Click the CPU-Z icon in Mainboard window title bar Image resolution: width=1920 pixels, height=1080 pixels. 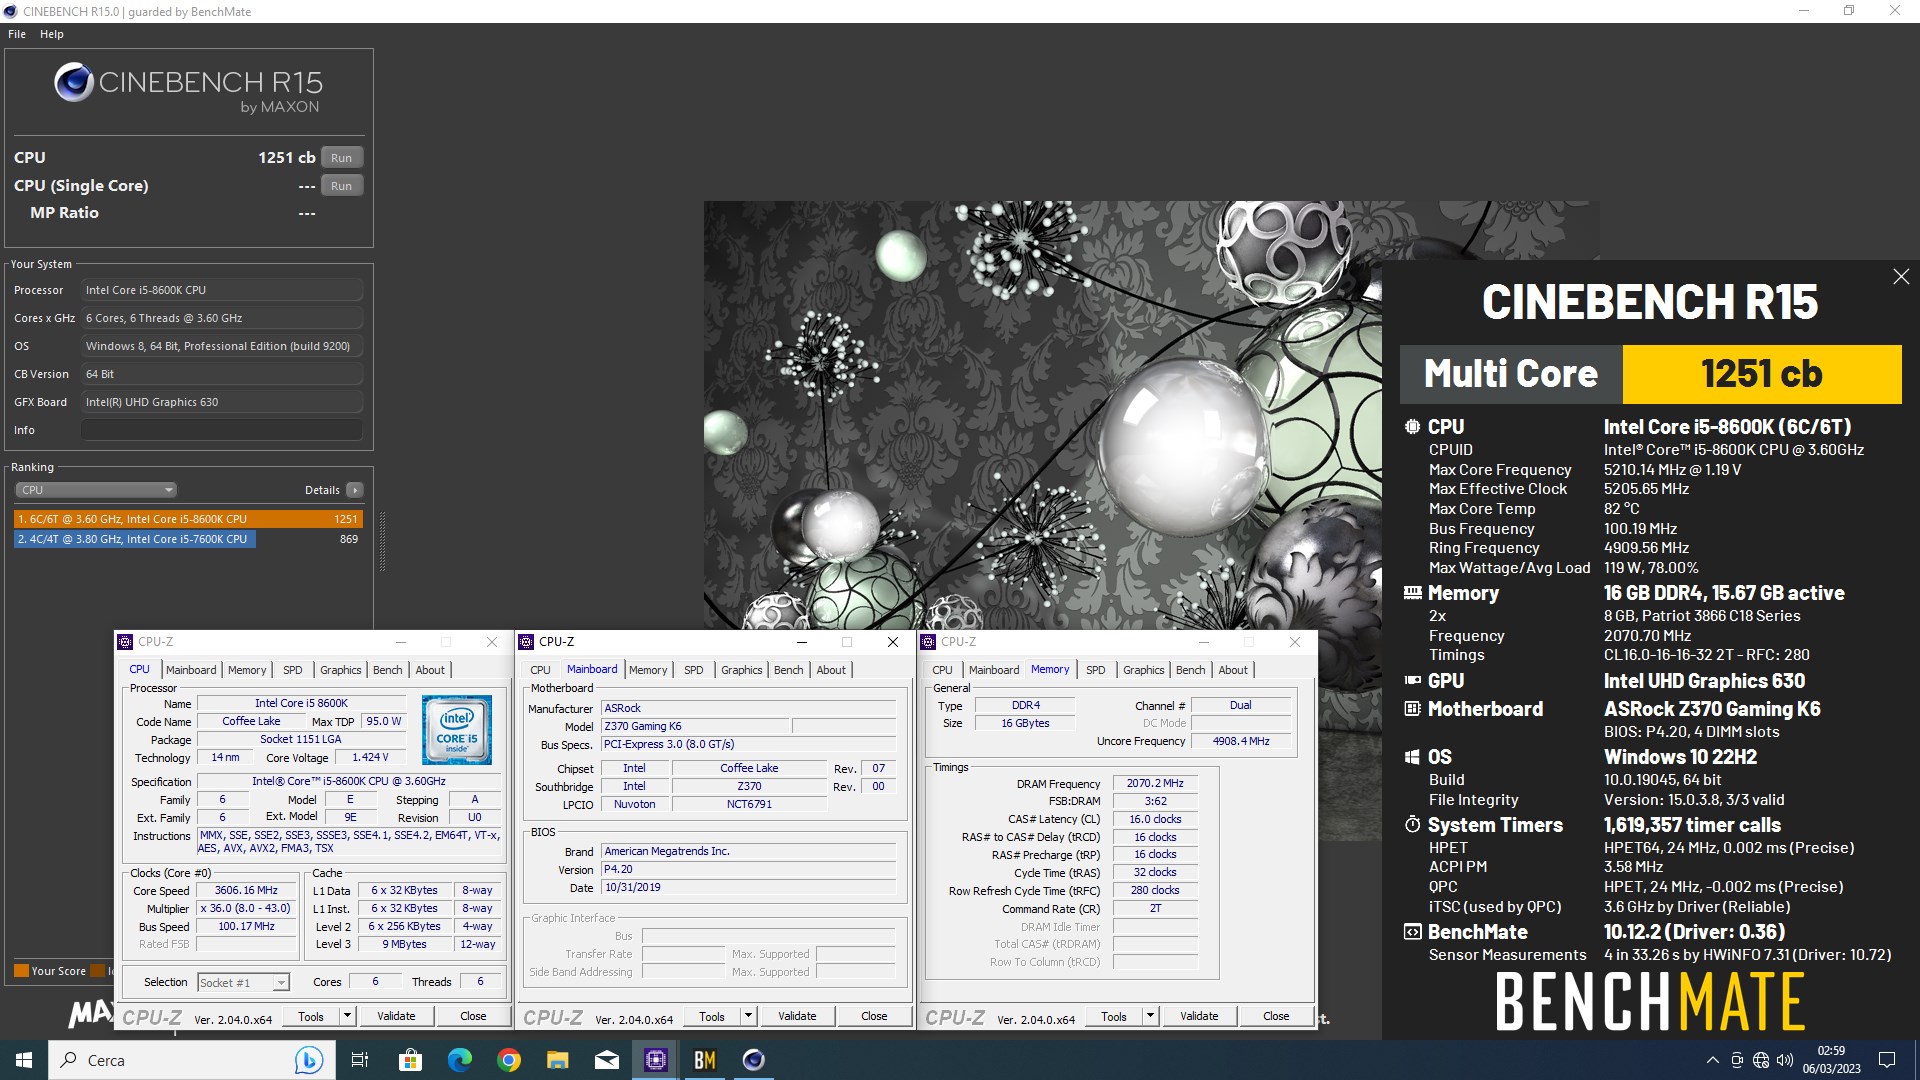[526, 642]
